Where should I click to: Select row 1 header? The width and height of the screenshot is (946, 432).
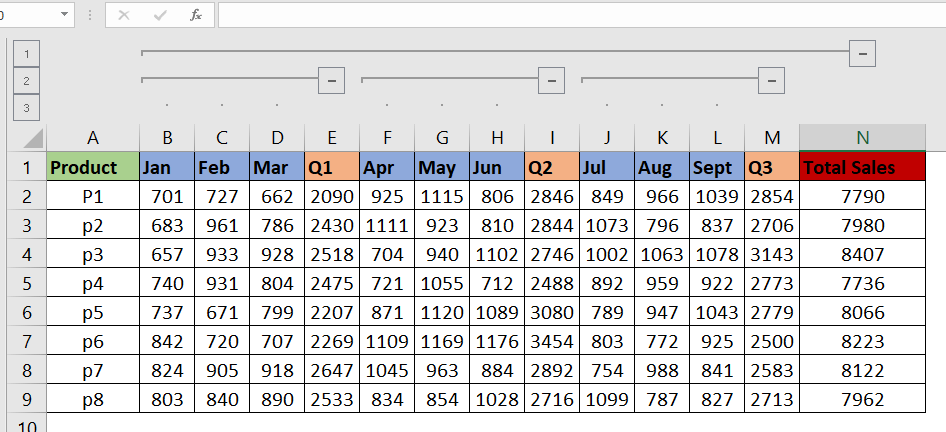28,167
